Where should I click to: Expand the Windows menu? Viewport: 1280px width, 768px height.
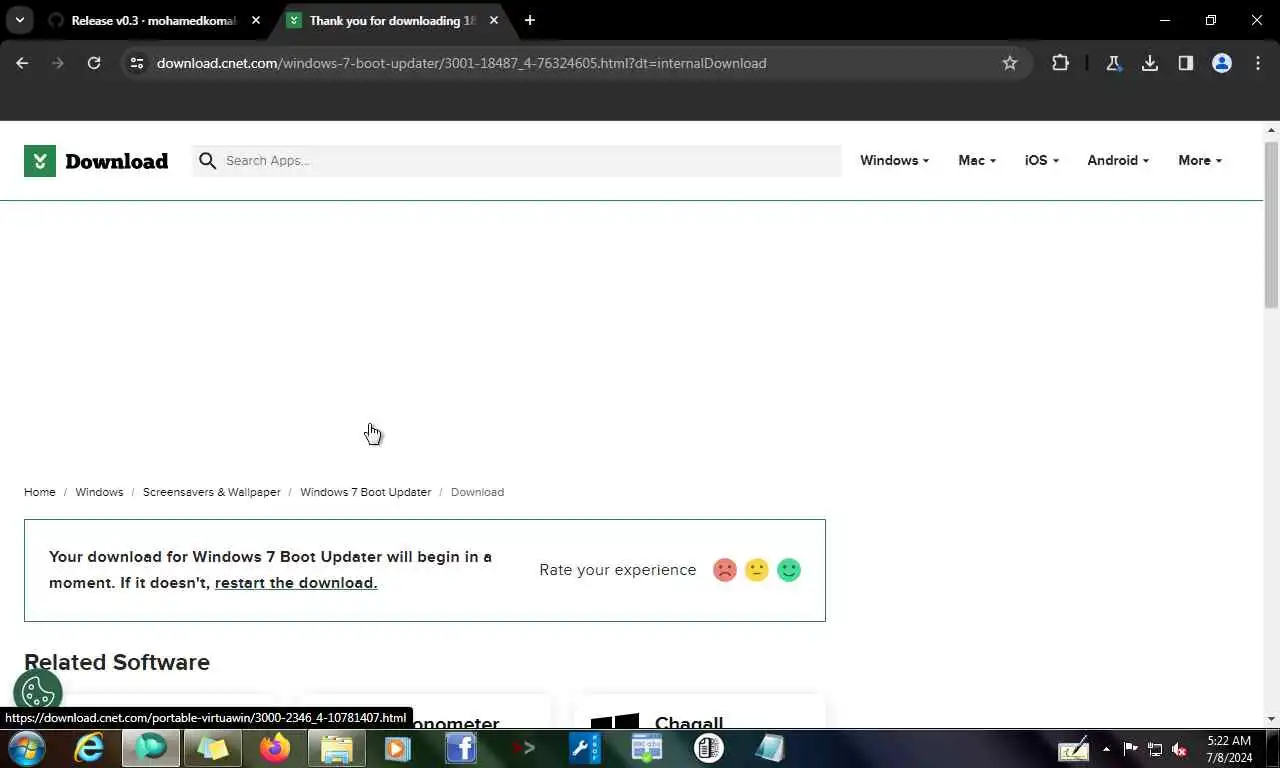[x=894, y=160]
